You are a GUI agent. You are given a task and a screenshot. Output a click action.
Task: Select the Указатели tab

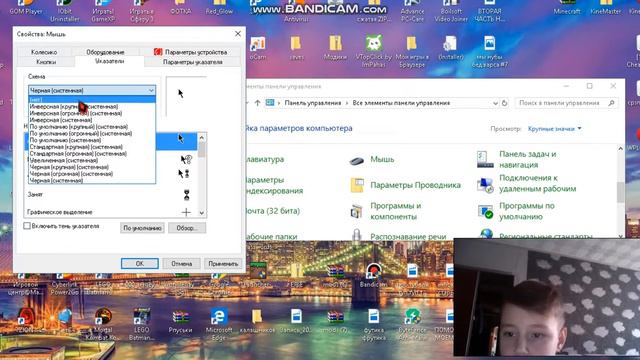(109, 61)
